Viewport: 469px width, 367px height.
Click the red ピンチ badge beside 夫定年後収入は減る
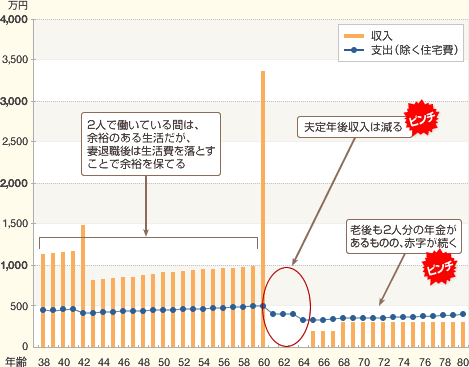coord(421,118)
